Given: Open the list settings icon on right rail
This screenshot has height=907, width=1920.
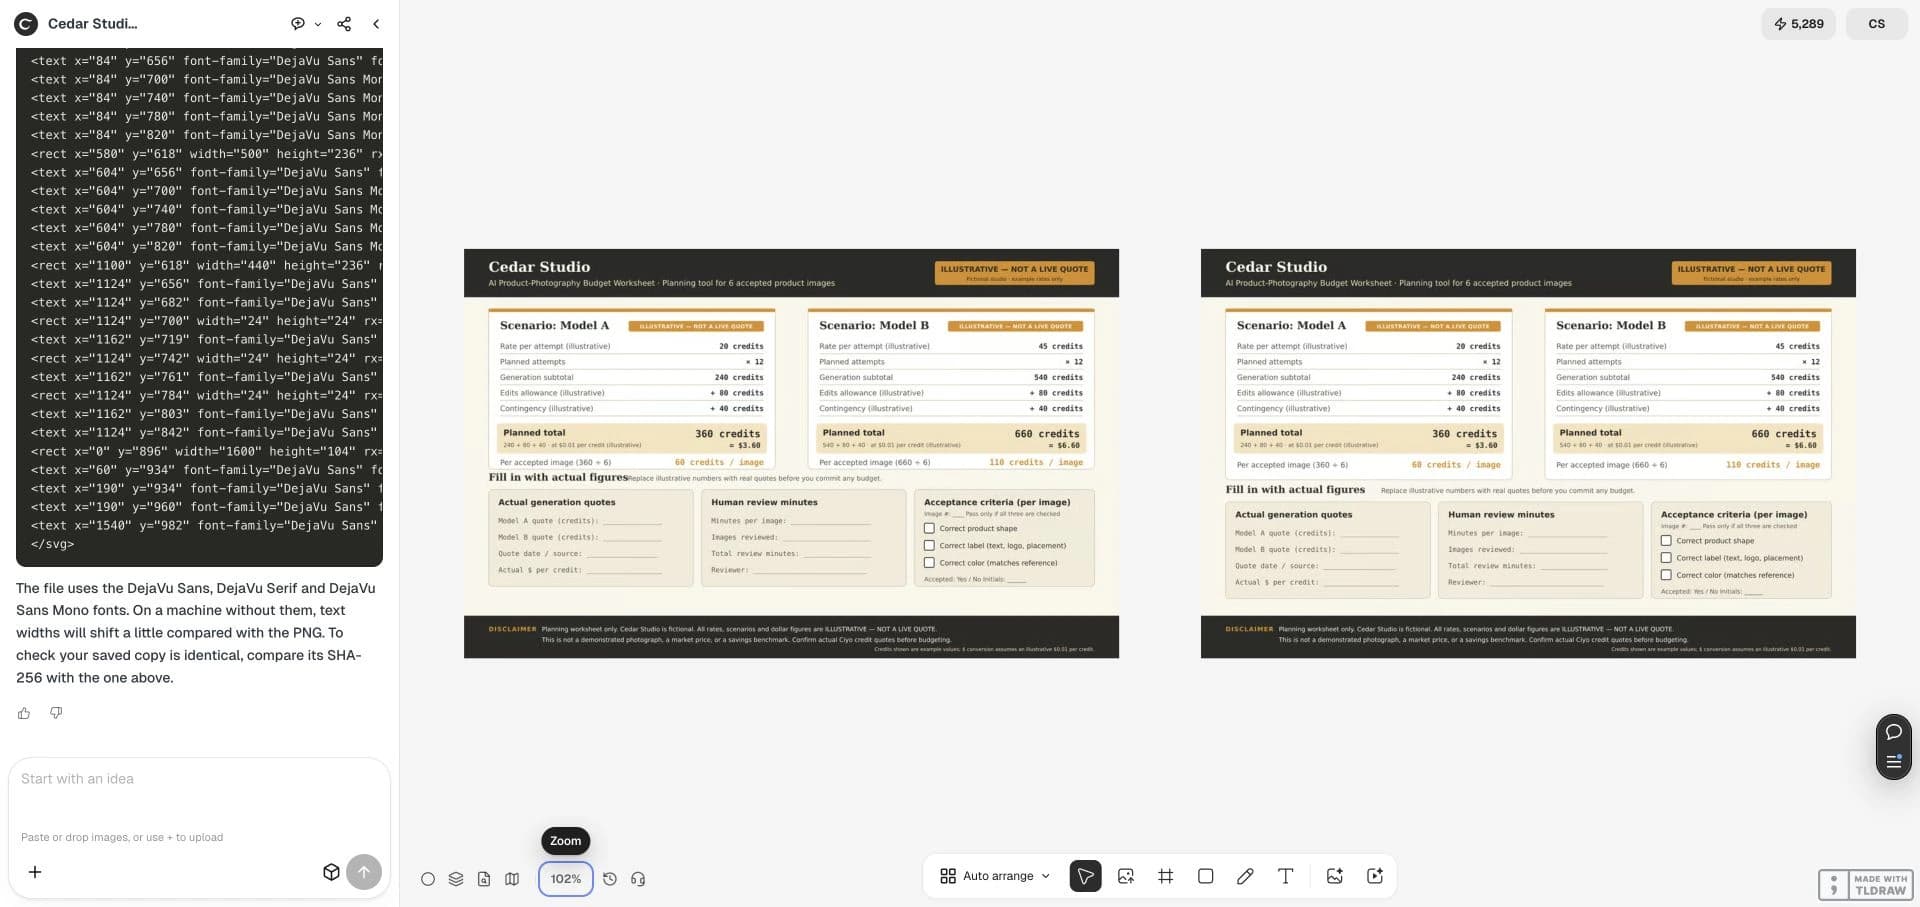Looking at the screenshot, I should (1894, 762).
